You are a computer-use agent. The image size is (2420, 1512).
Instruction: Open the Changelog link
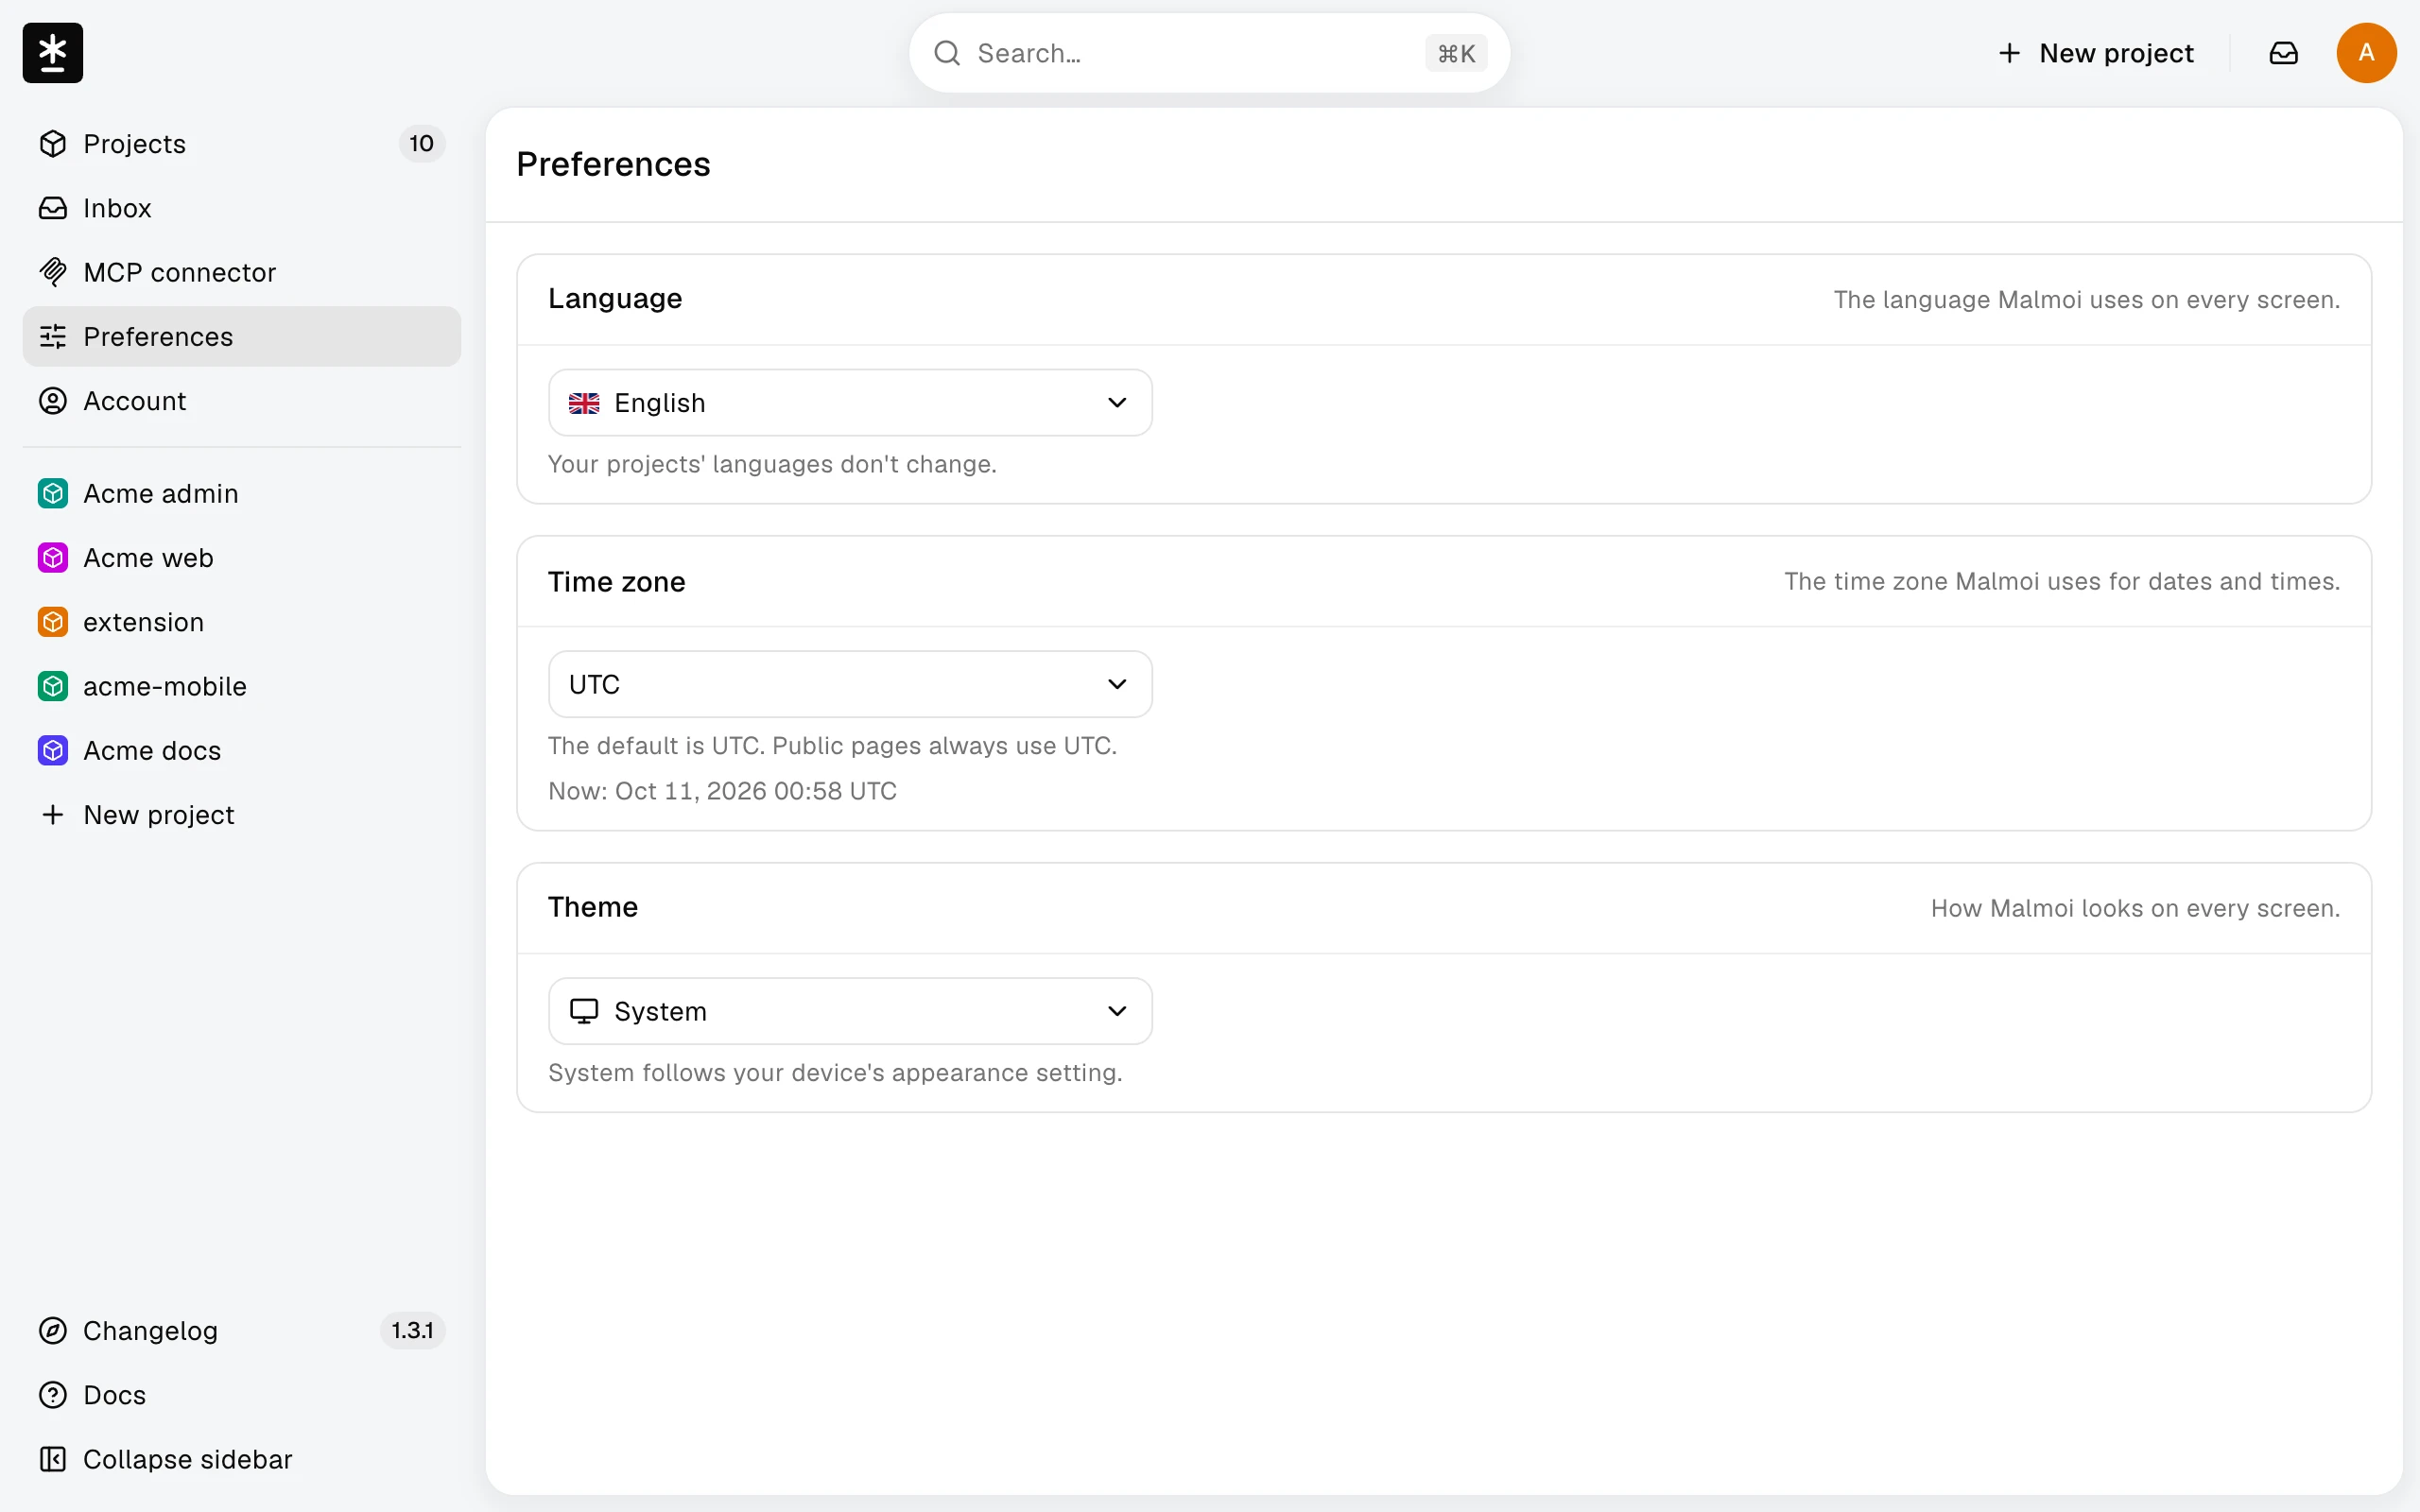242,1331
